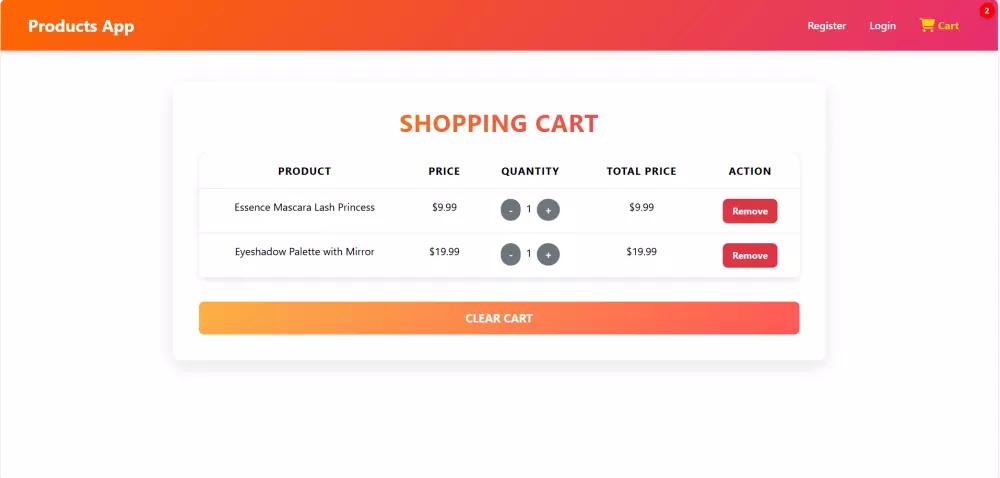Click the Price column header
Image resolution: width=1000 pixels, height=478 pixels.
tap(444, 171)
